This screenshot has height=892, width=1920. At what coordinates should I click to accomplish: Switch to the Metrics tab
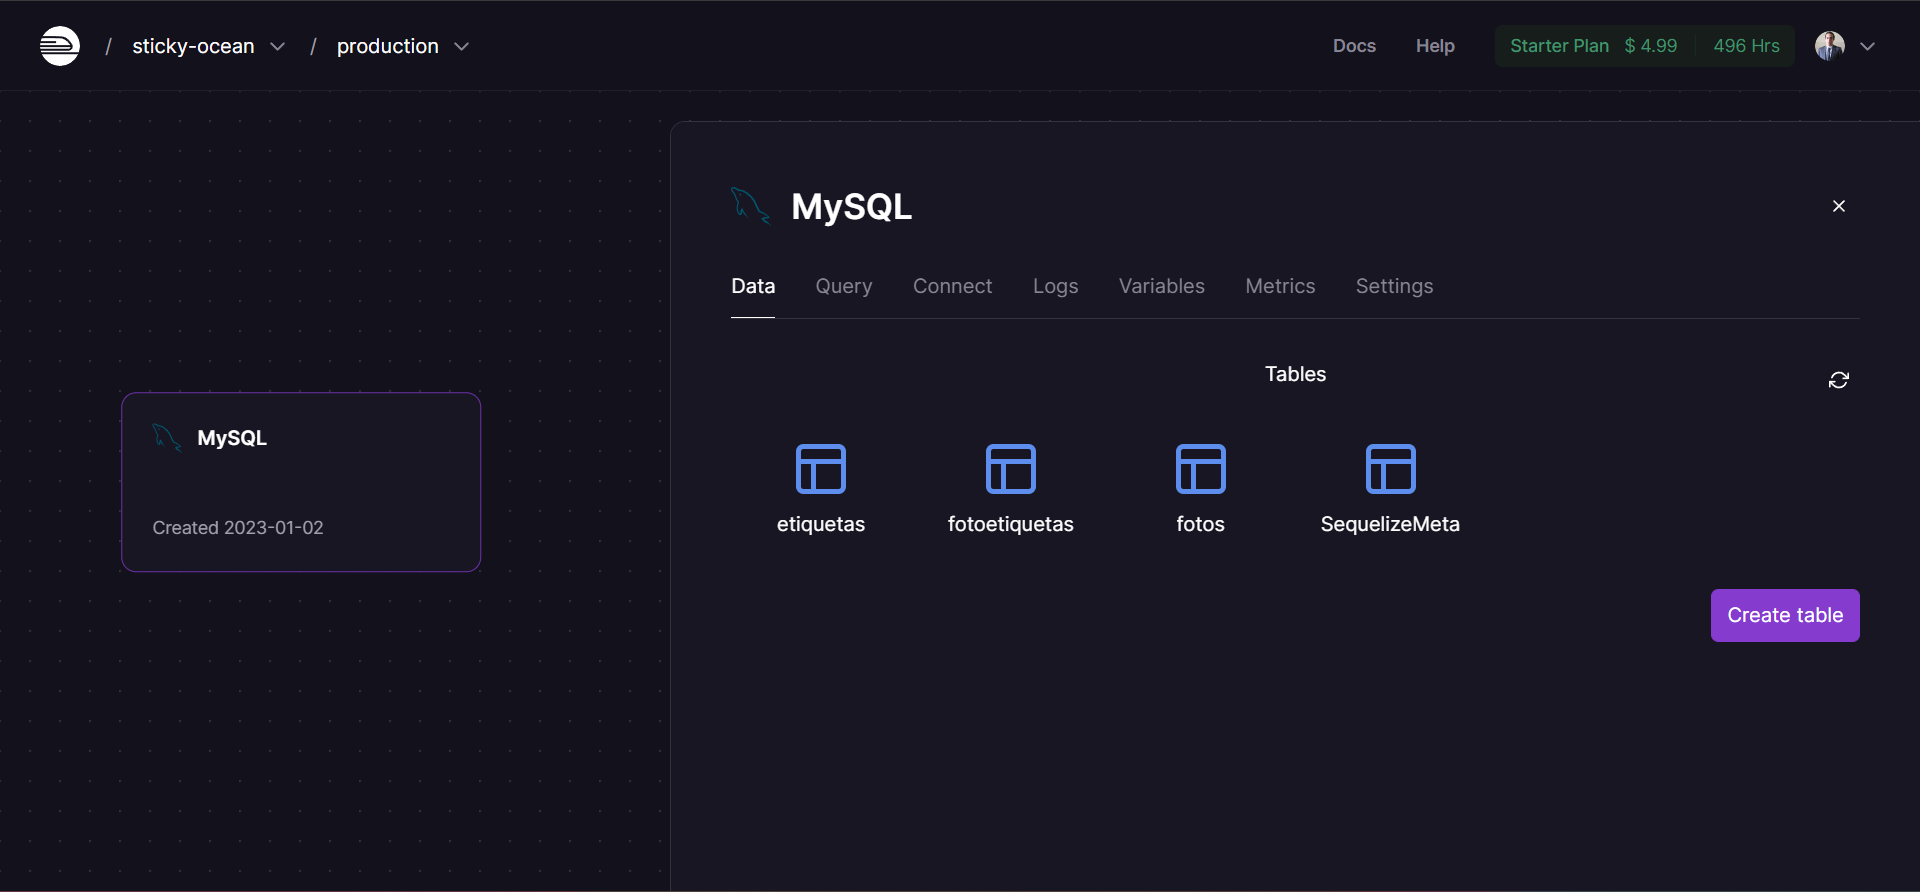point(1281,286)
